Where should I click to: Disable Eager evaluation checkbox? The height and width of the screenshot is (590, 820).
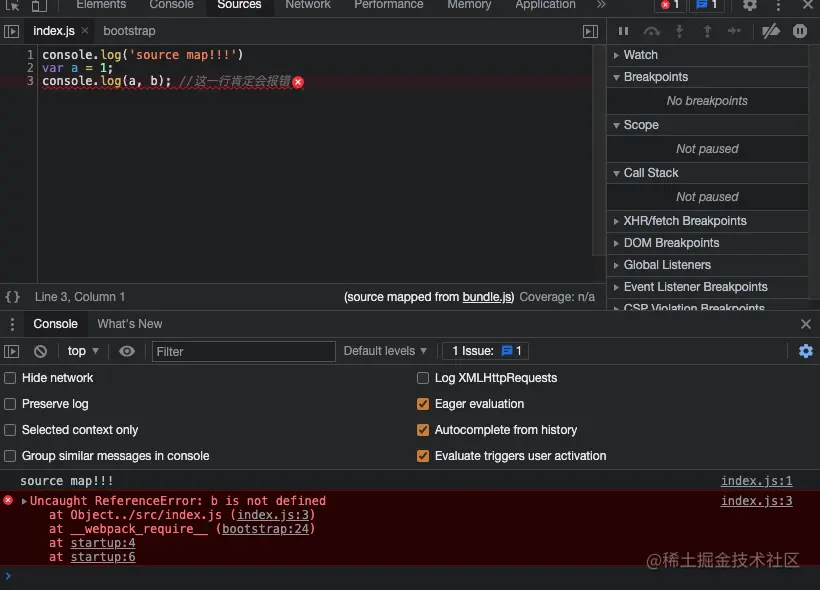click(x=423, y=404)
